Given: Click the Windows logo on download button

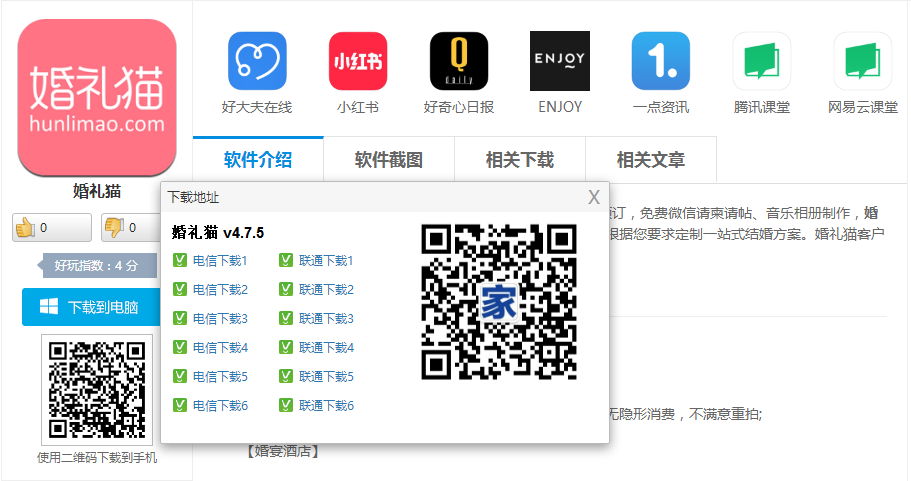Looking at the screenshot, I should pos(49,307).
